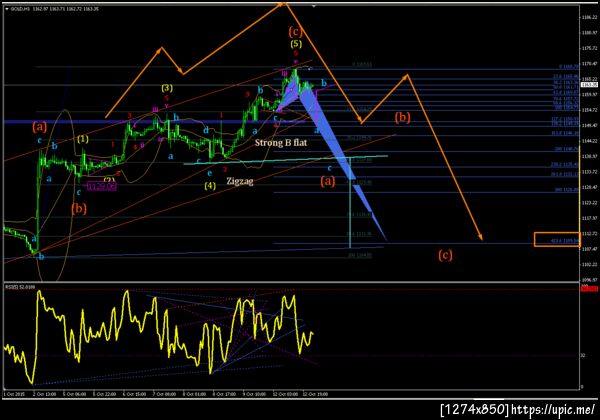Click the highlighted current price tag 1163.35

pyautogui.click(x=589, y=85)
